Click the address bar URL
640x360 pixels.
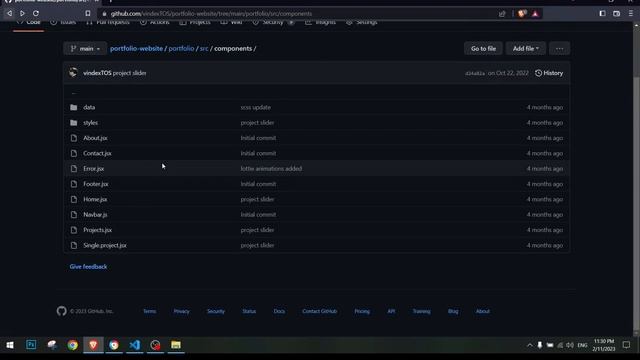click(211, 14)
